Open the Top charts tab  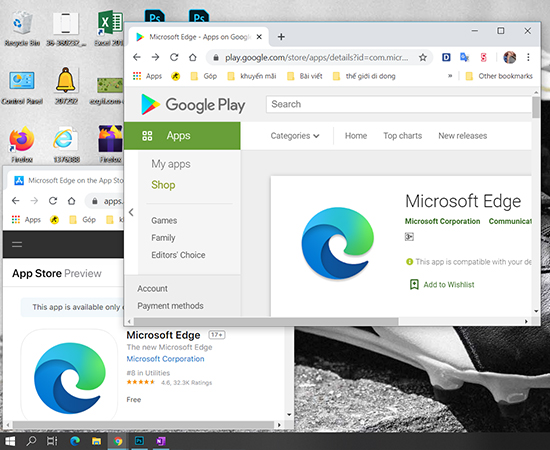403,136
